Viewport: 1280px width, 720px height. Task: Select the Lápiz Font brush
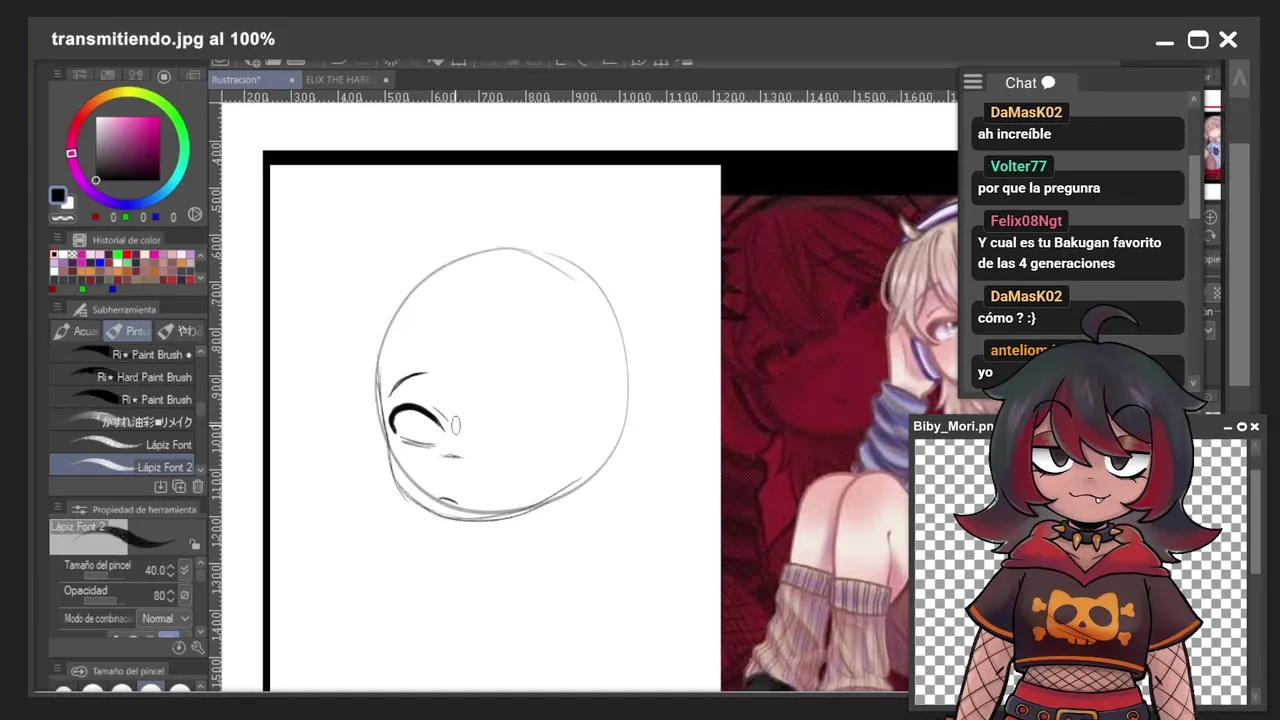pyautogui.click(x=122, y=445)
